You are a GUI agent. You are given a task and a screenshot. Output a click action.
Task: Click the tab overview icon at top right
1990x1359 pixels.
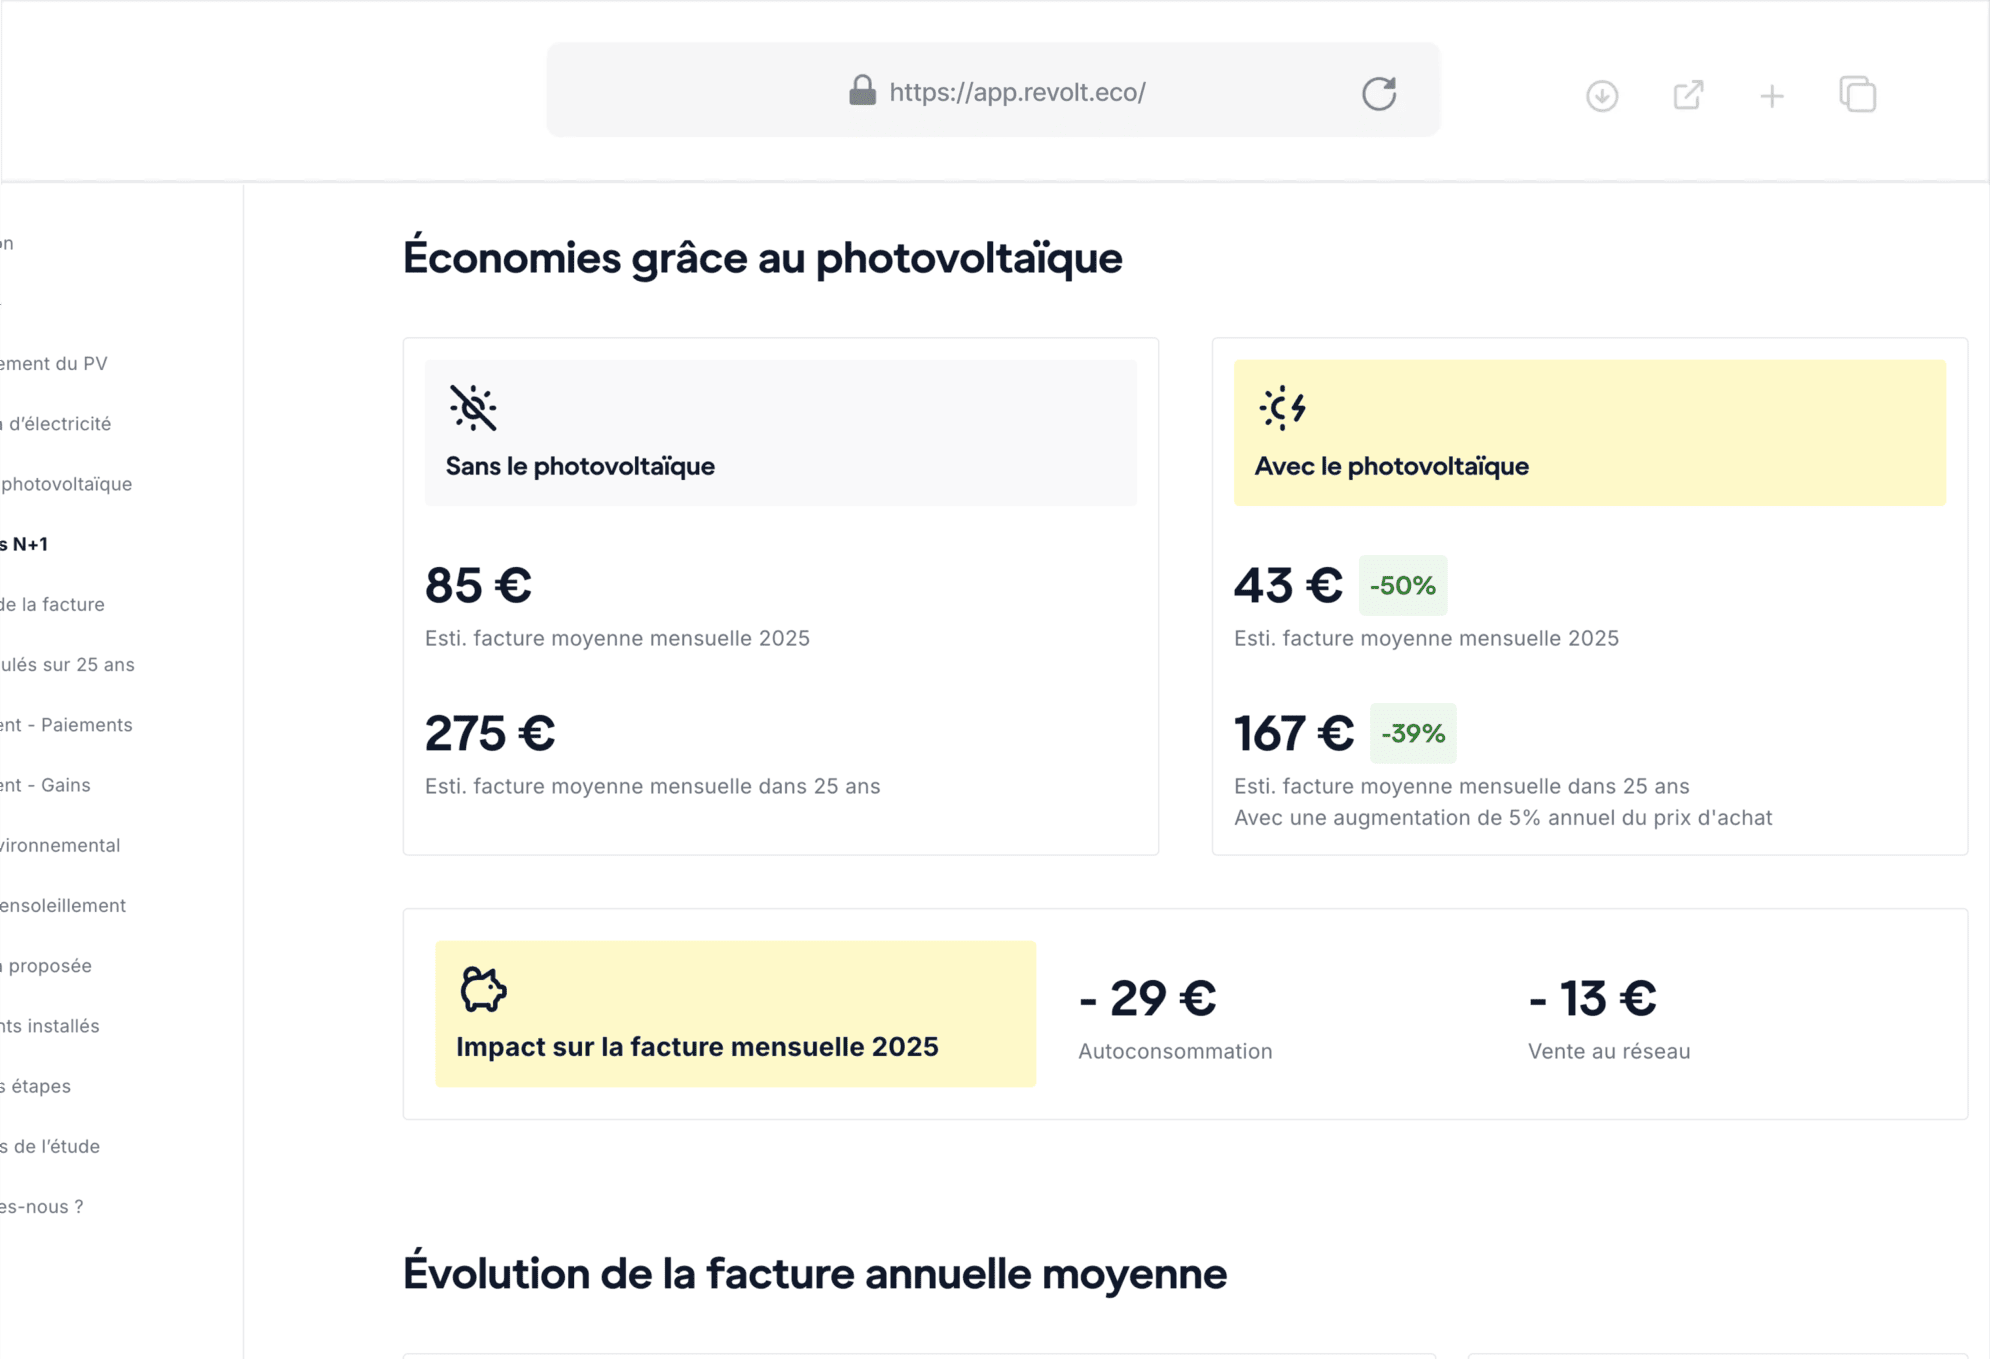click(x=1858, y=95)
